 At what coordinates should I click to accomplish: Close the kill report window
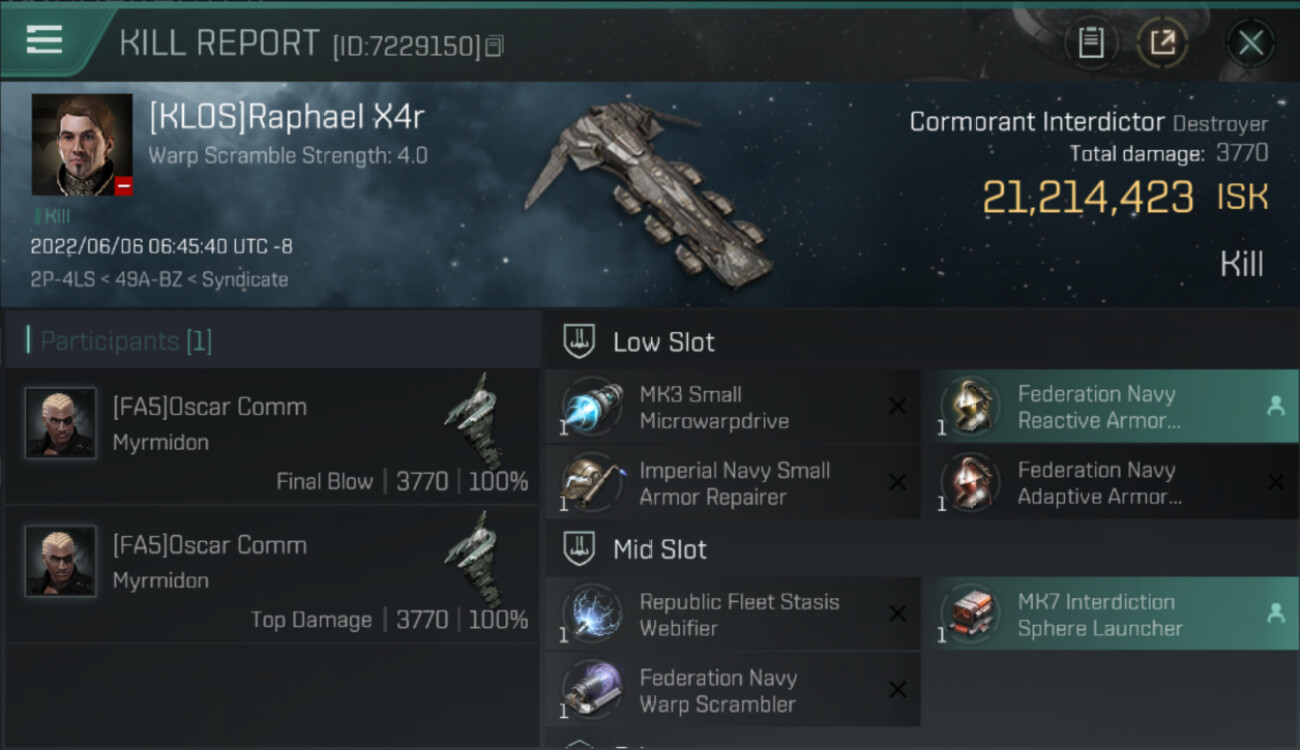coord(1250,43)
